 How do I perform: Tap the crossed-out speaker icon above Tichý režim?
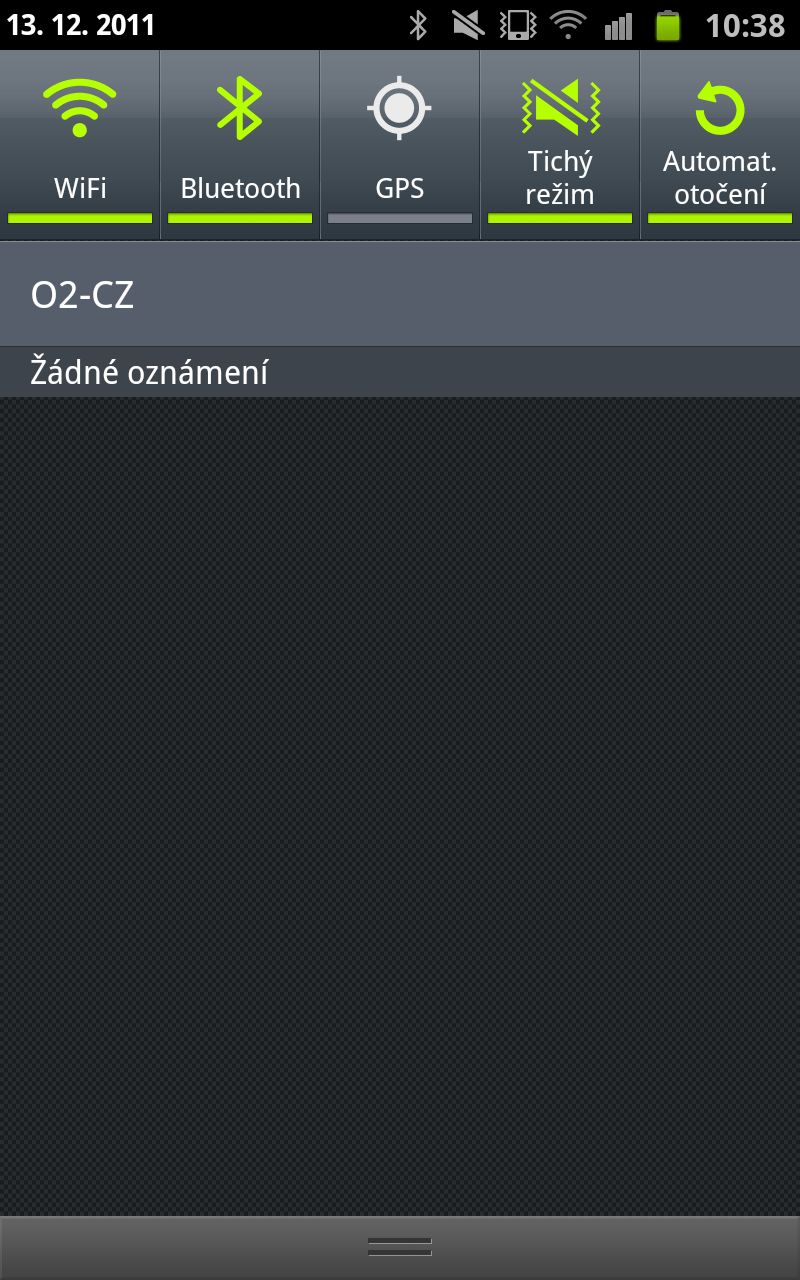coord(560,108)
